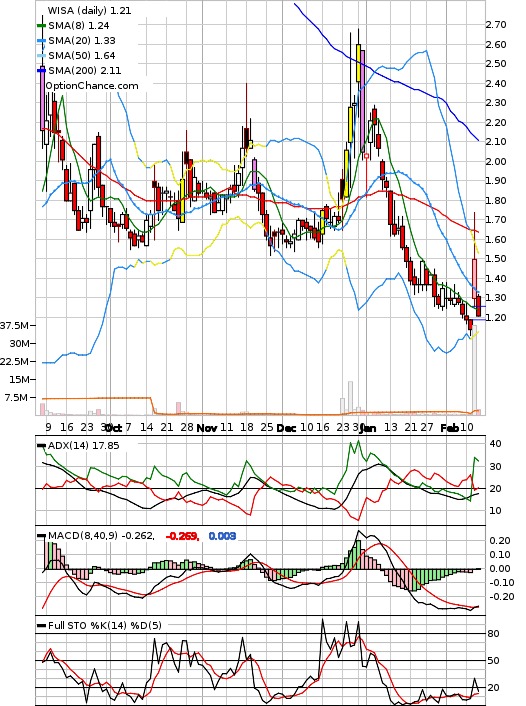Click the SMA(200) dark blue legend marker

41,71
